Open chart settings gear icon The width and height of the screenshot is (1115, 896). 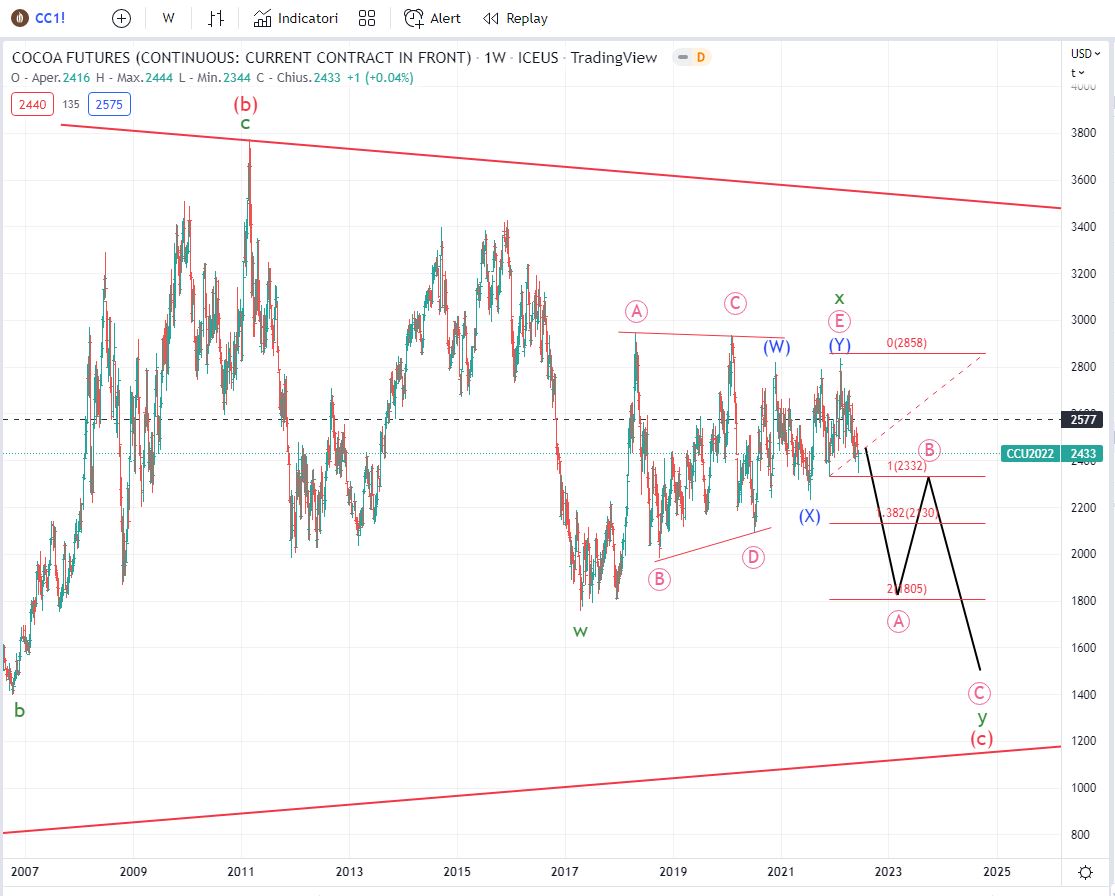tap(1085, 873)
